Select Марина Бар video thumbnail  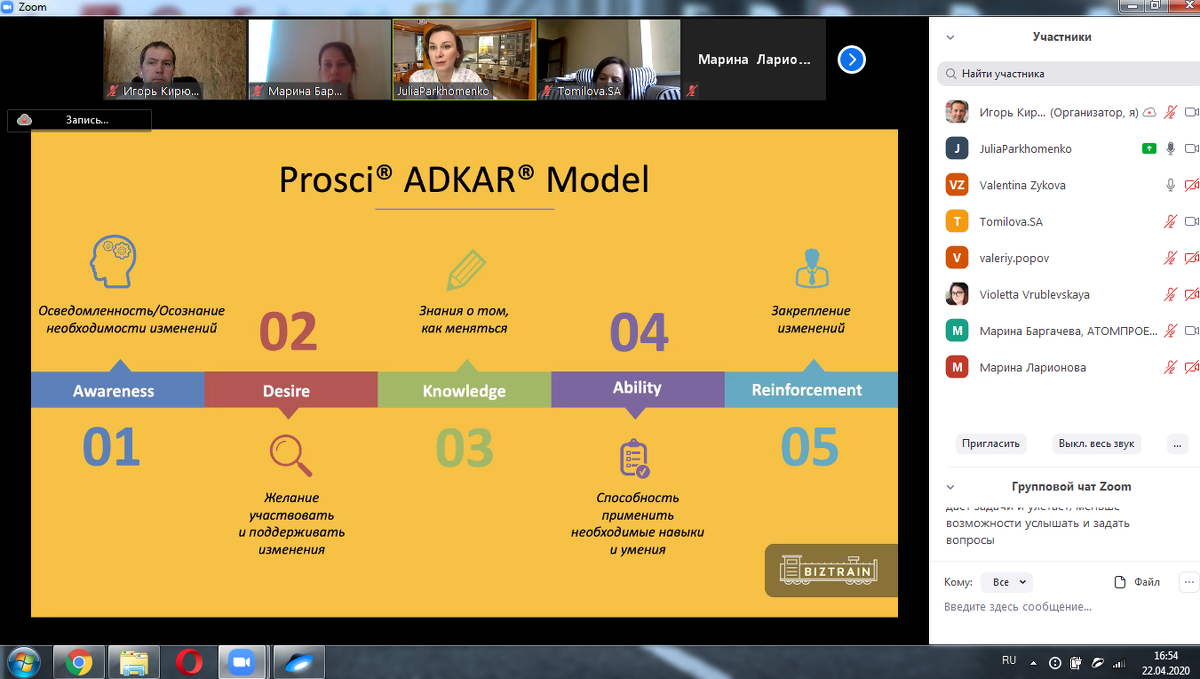[319, 60]
